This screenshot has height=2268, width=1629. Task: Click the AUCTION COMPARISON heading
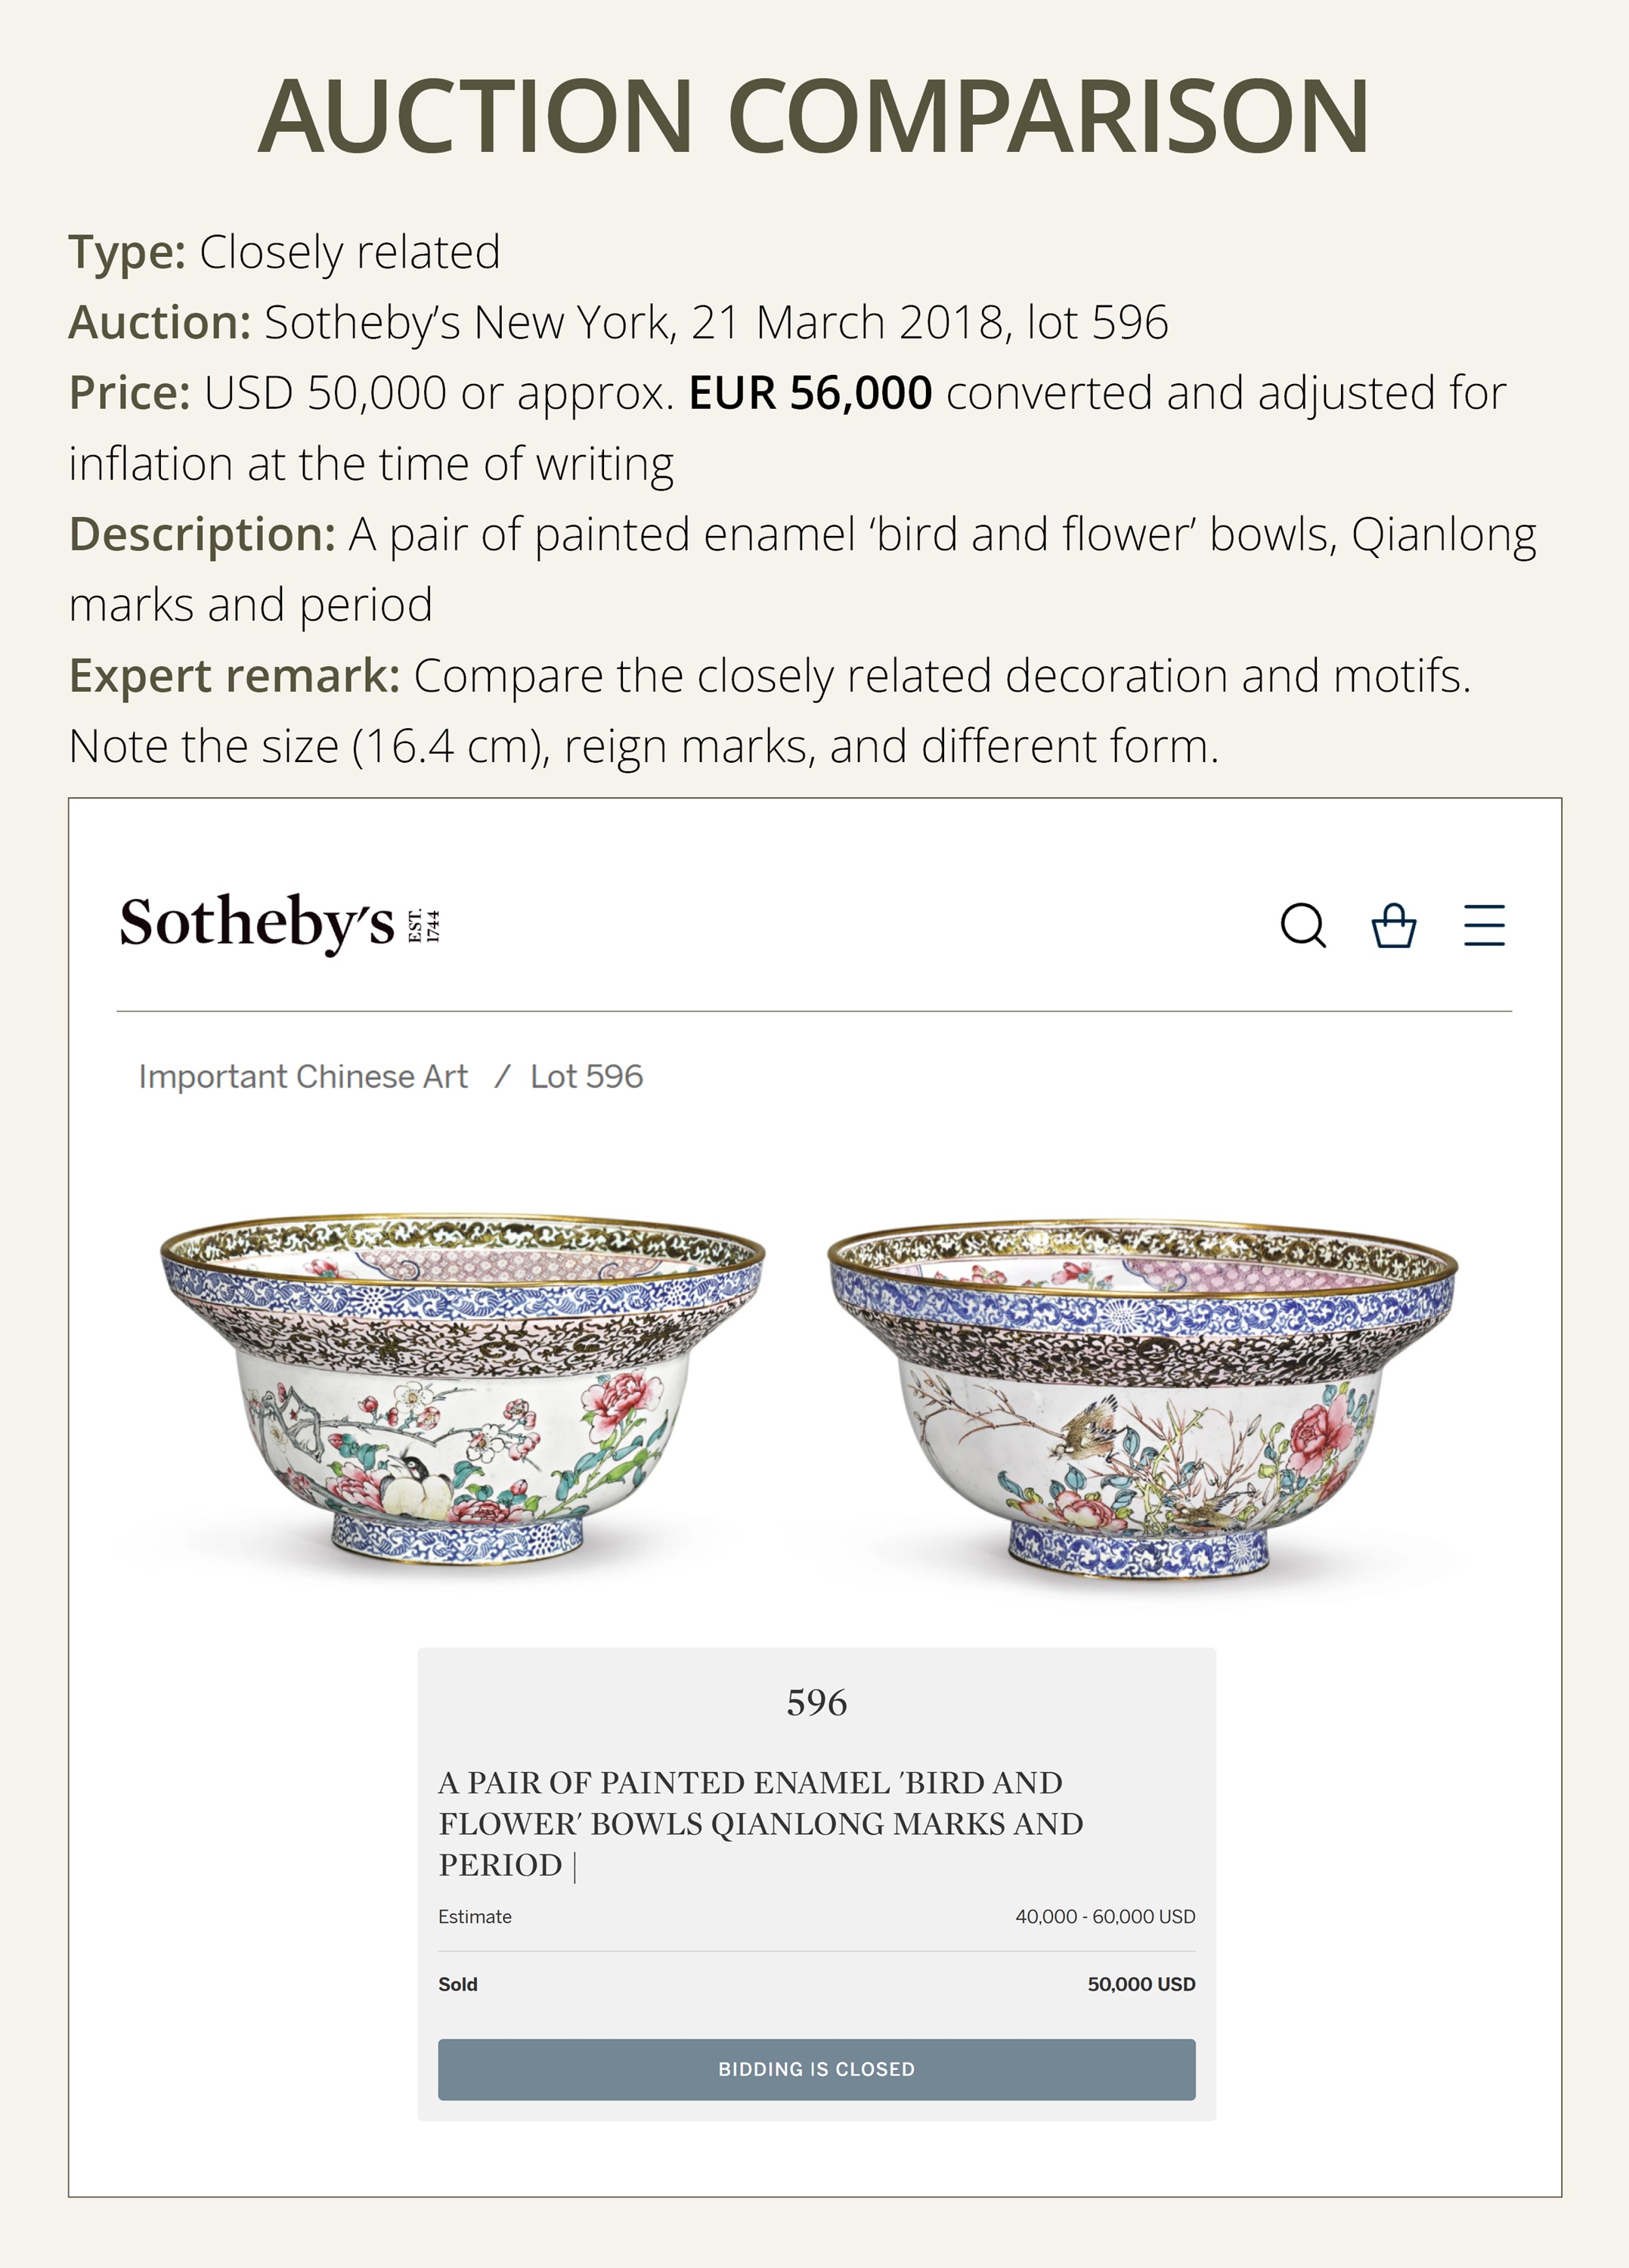click(x=814, y=116)
